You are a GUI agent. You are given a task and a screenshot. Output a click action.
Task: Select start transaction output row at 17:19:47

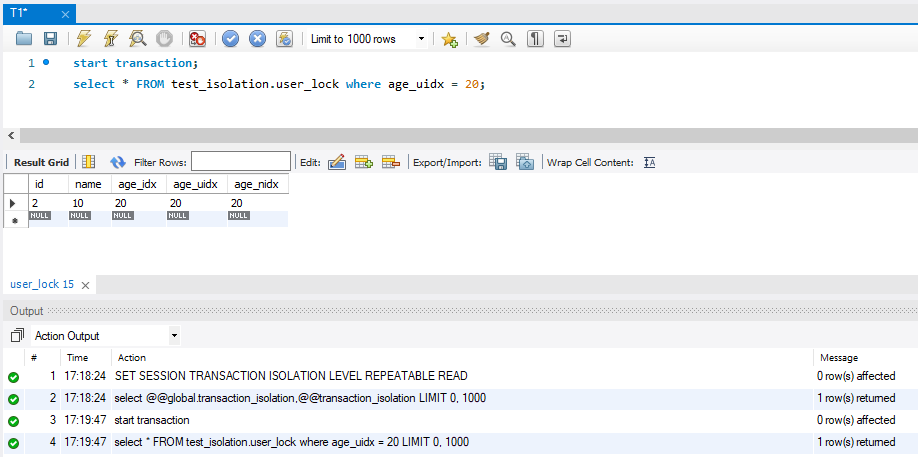pos(461,420)
